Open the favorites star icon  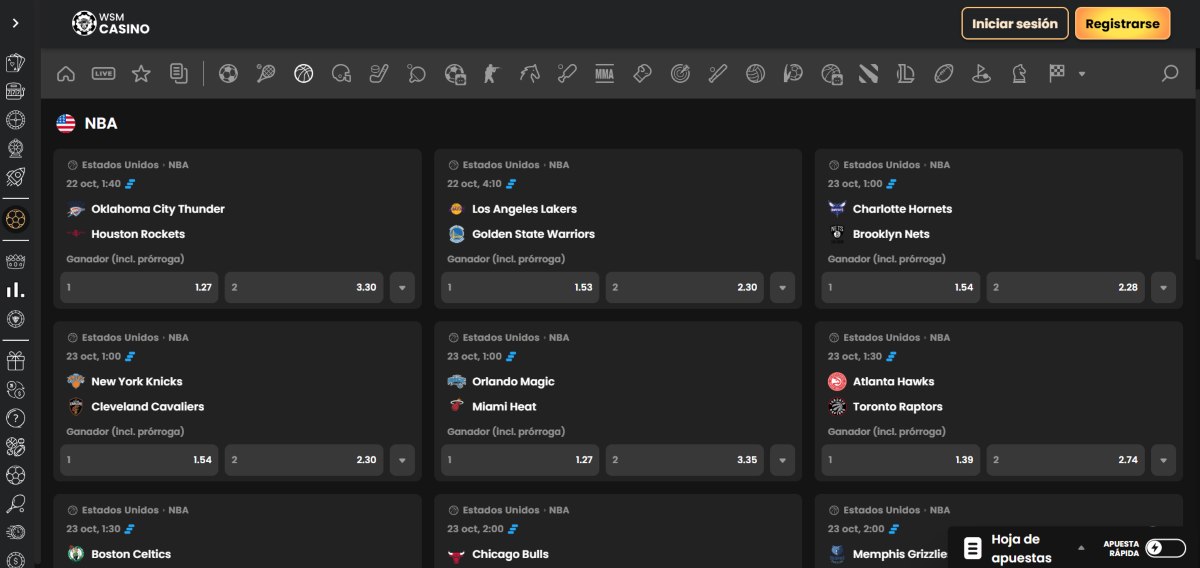coord(141,73)
